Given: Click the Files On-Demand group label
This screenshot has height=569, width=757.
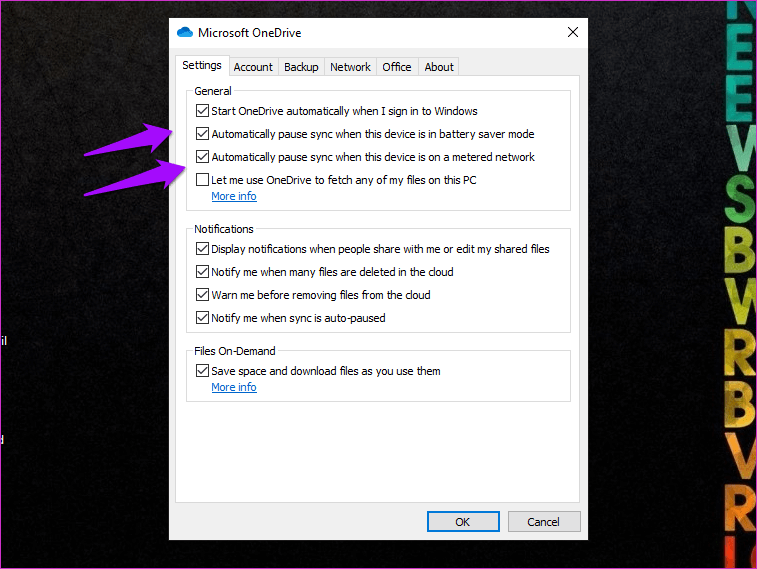Looking at the screenshot, I should coord(235,351).
